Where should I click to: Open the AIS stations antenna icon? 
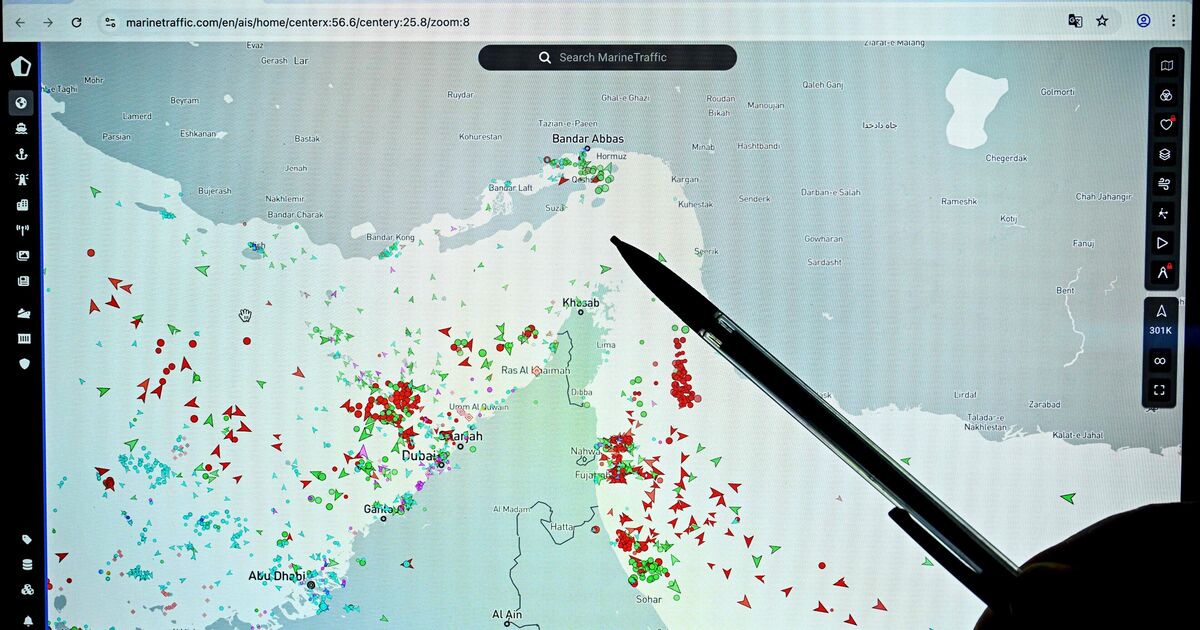click(23, 230)
